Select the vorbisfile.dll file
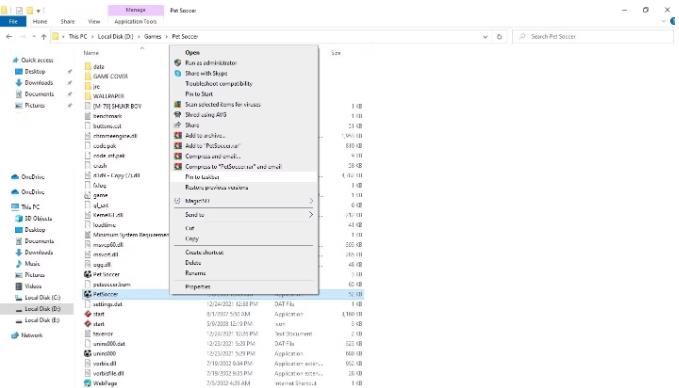 tap(108, 373)
